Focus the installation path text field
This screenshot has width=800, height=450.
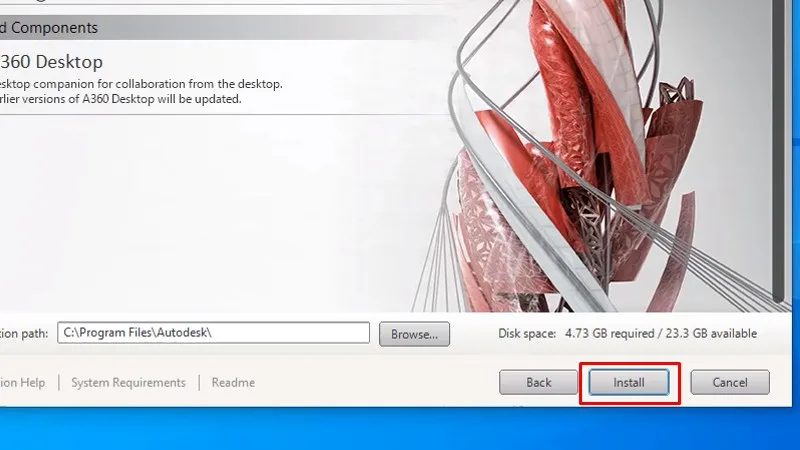(x=212, y=333)
